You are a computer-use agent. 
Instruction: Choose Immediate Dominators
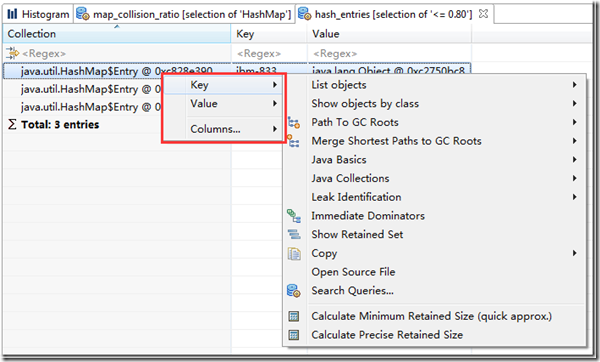[434, 216]
